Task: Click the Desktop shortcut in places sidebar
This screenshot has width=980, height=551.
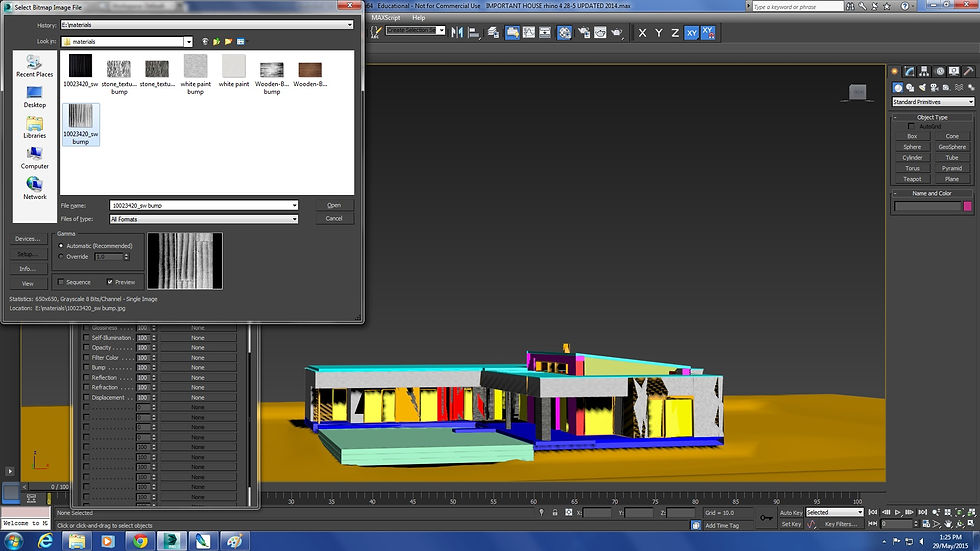Action: (x=35, y=97)
